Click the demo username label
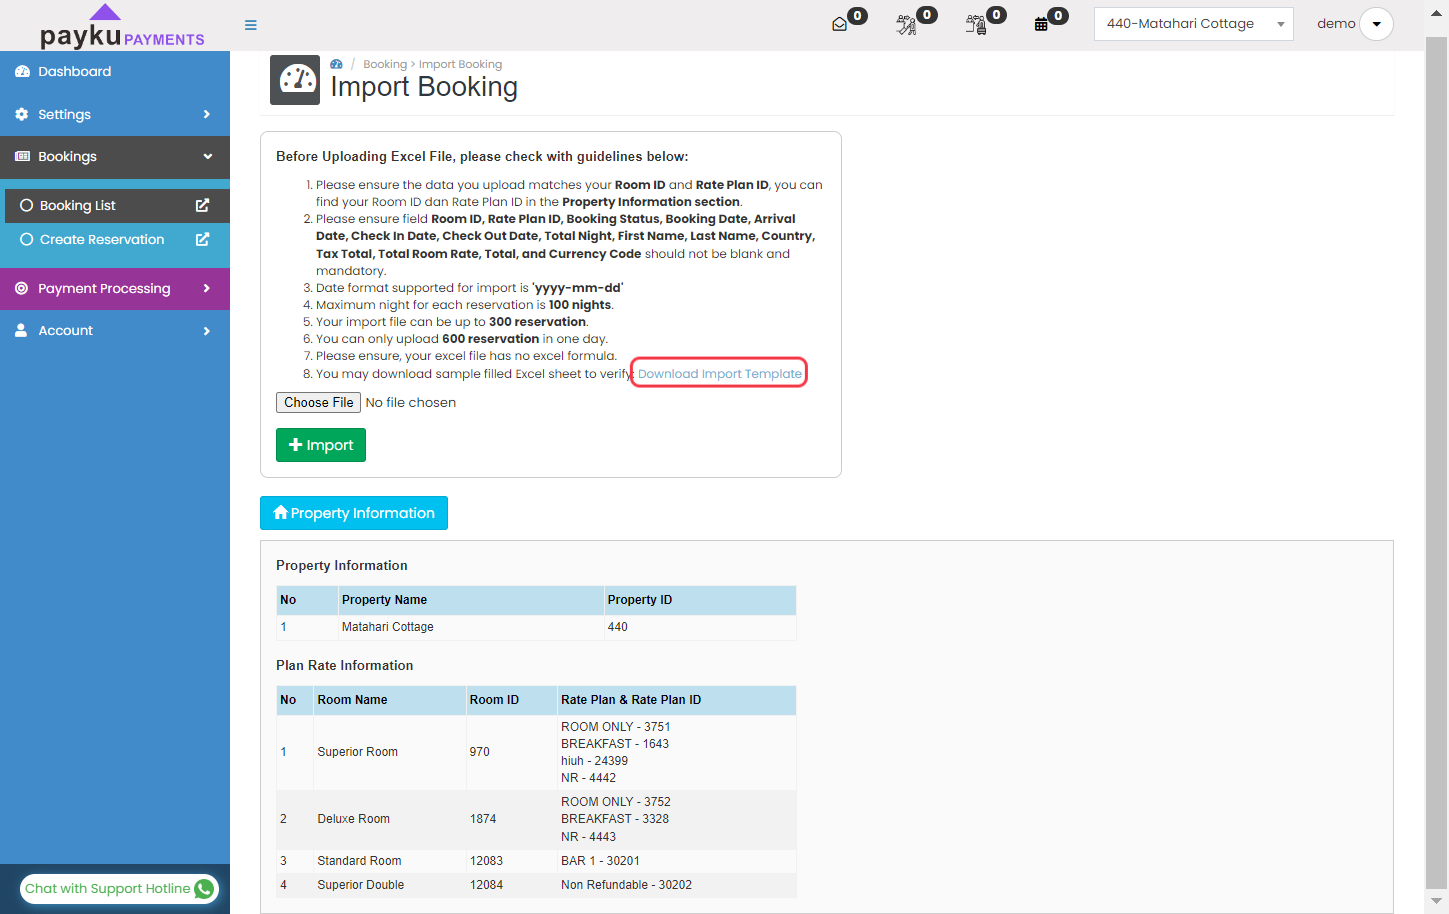Viewport: 1449px width, 914px height. pyautogui.click(x=1336, y=24)
